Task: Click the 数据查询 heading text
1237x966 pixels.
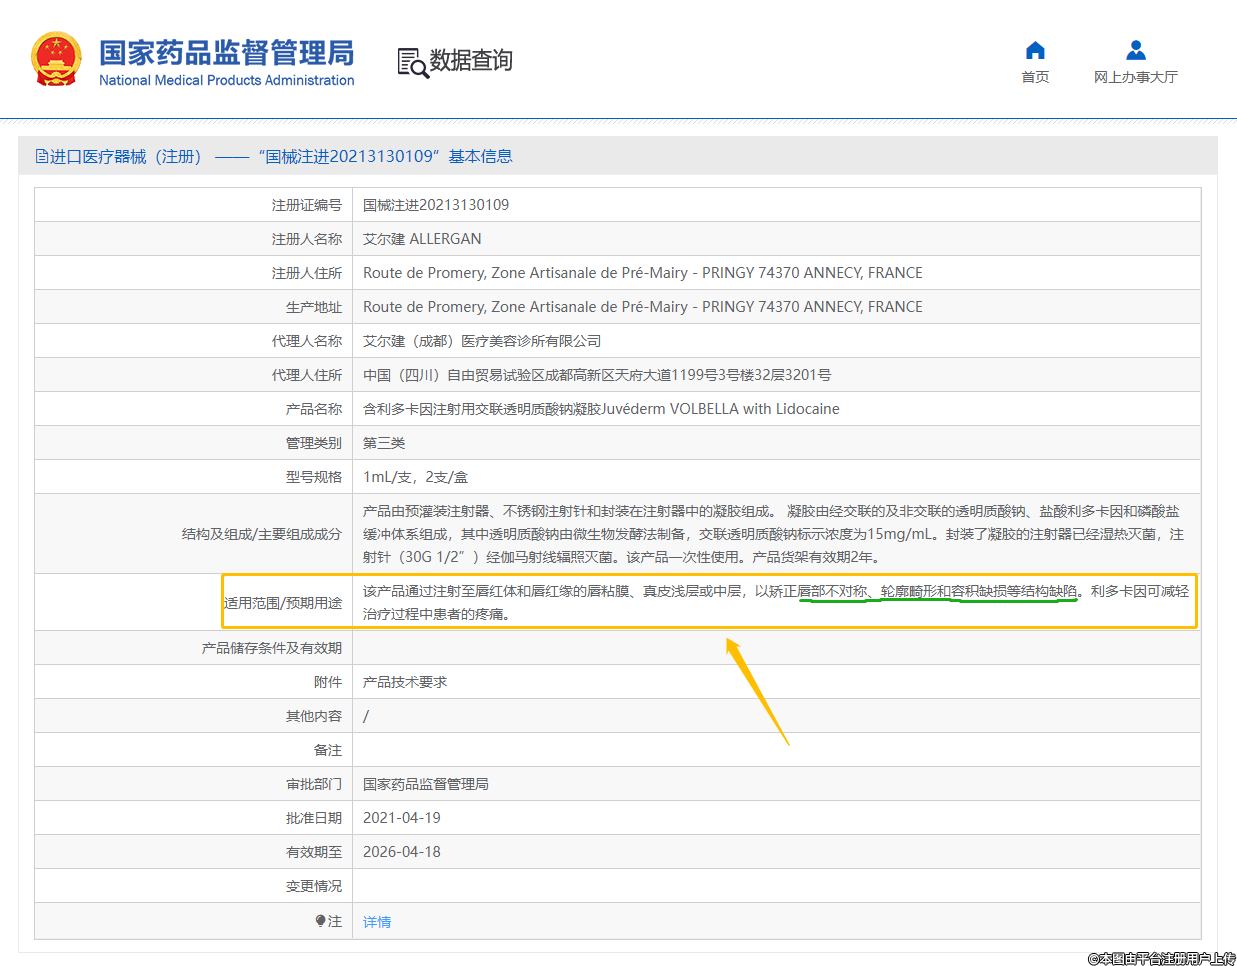Action: pyautogui.click(x=470, y=61)
